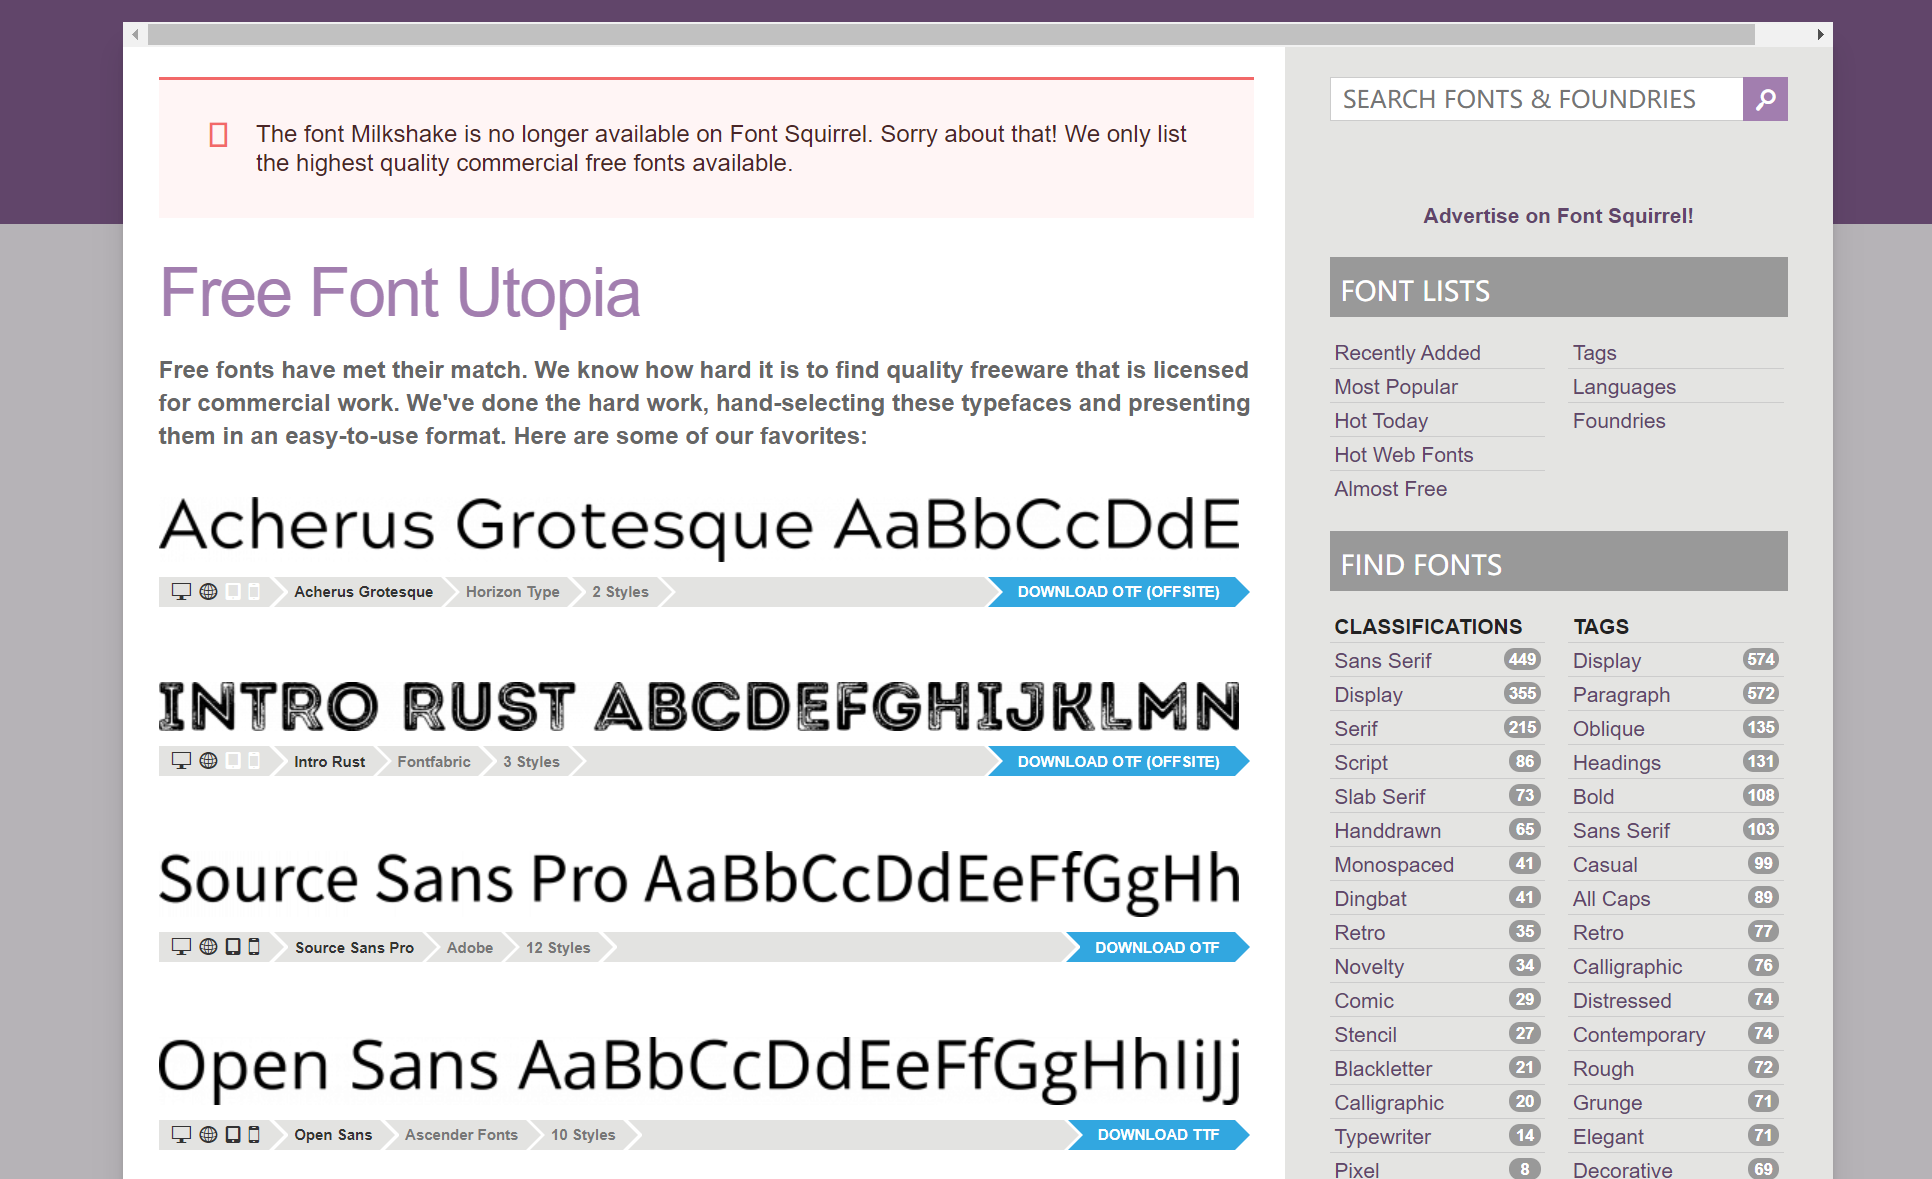Viewport: 1932px width, 1179px height.
Task: Open the Tags font list link
Action: pos(1594,353)
